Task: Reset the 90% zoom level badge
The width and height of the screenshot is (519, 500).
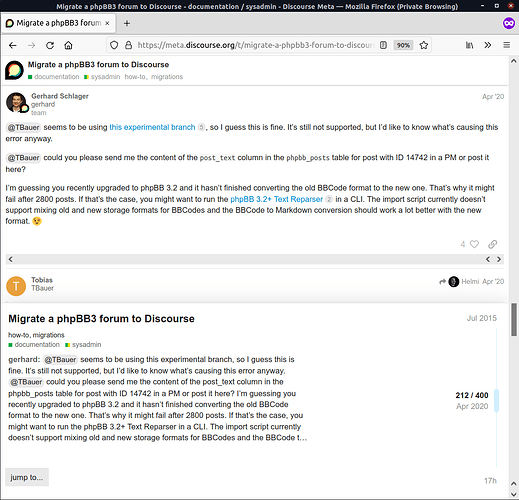Action: point(403,45)
